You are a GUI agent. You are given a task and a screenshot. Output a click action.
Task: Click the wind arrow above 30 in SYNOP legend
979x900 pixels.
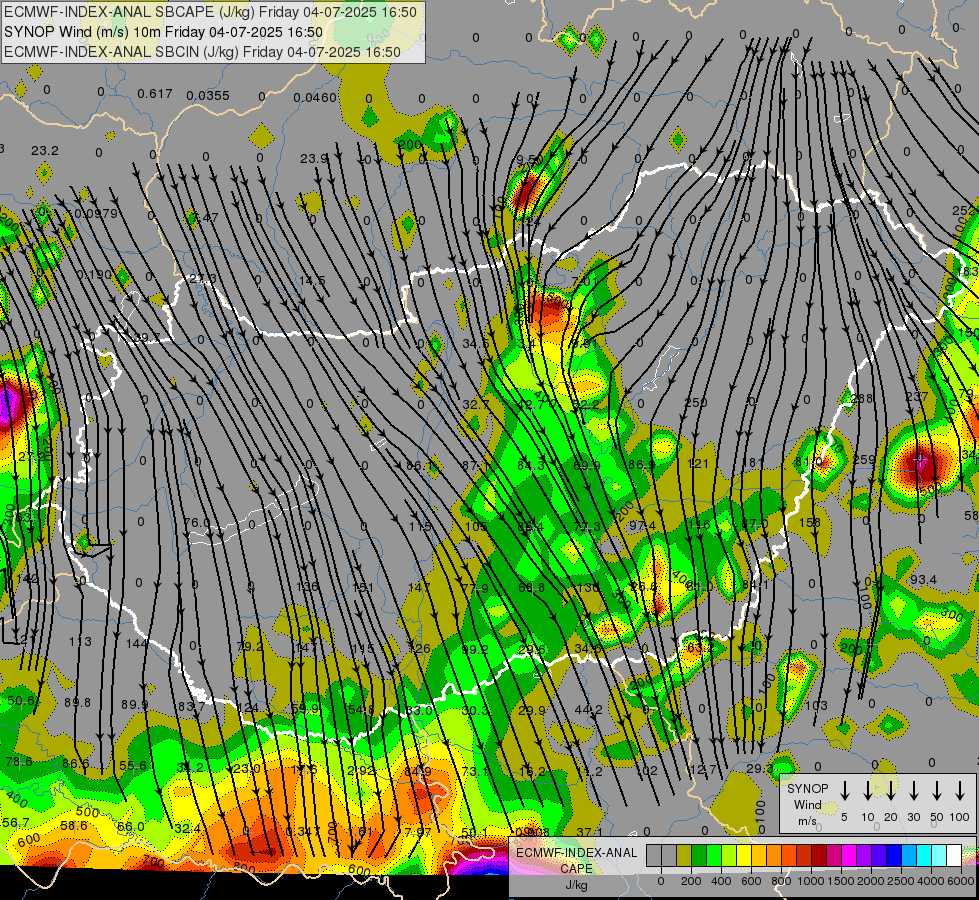[913, 791]
